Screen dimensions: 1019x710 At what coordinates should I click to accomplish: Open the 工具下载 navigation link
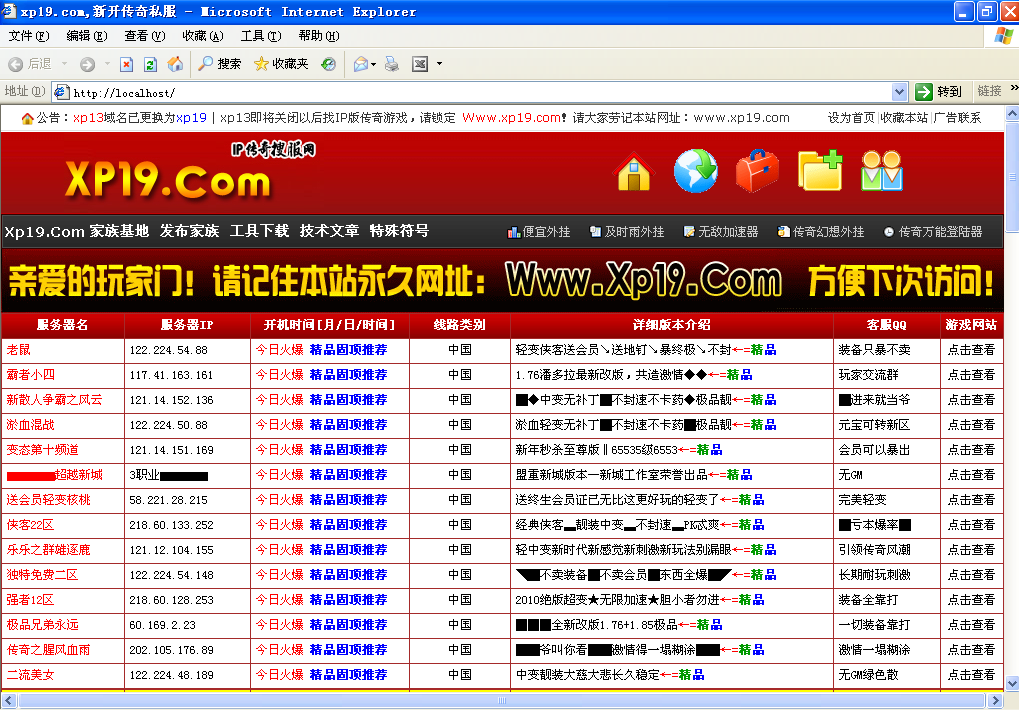click(x=259, y=231)
